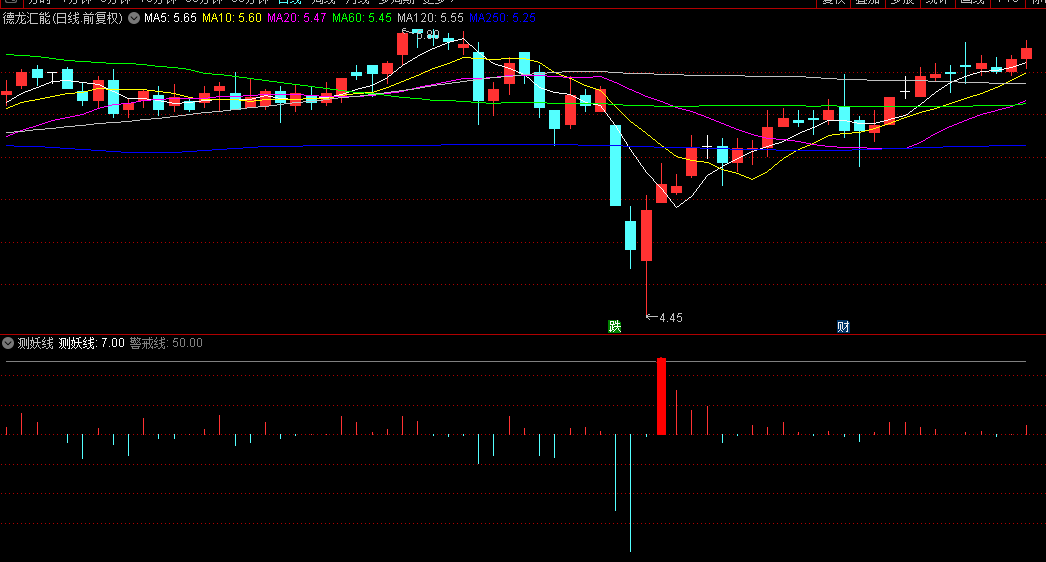1046x562 pixels.
Task: Click the 警戒线: 50.00 value
Action: coord(166,343)
